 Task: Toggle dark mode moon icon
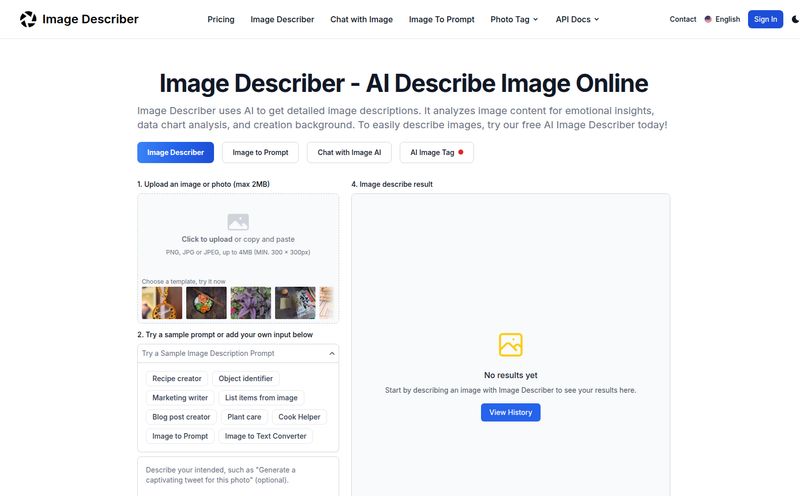(x=795, y=19)
